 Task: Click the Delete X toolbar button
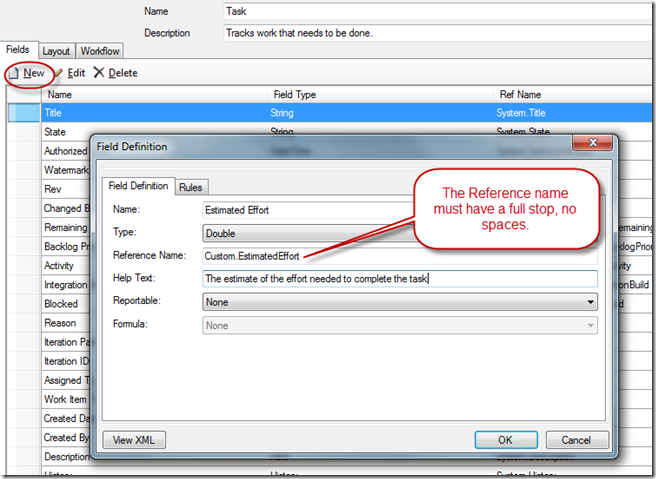(x=115, y=73)
